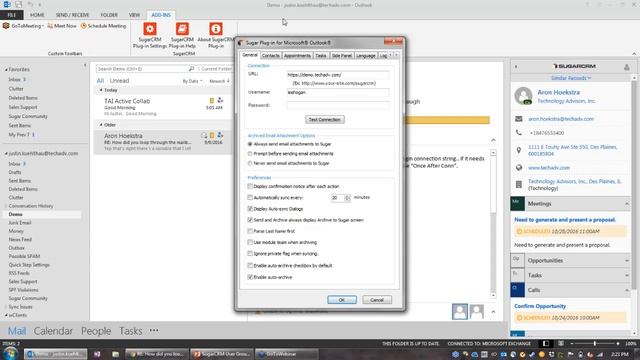Switch to Appointments tab in plug-in dialog
The width and height of the screenshot is (640, 360).
(297, 56)
